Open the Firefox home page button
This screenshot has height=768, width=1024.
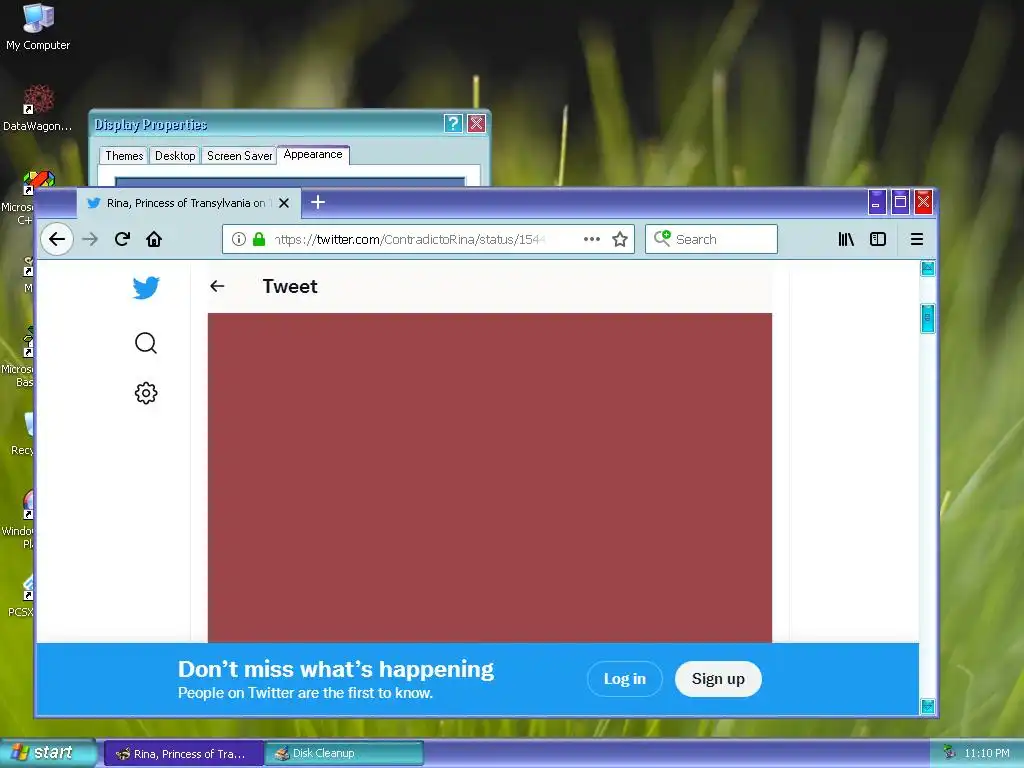click(154, 239)
